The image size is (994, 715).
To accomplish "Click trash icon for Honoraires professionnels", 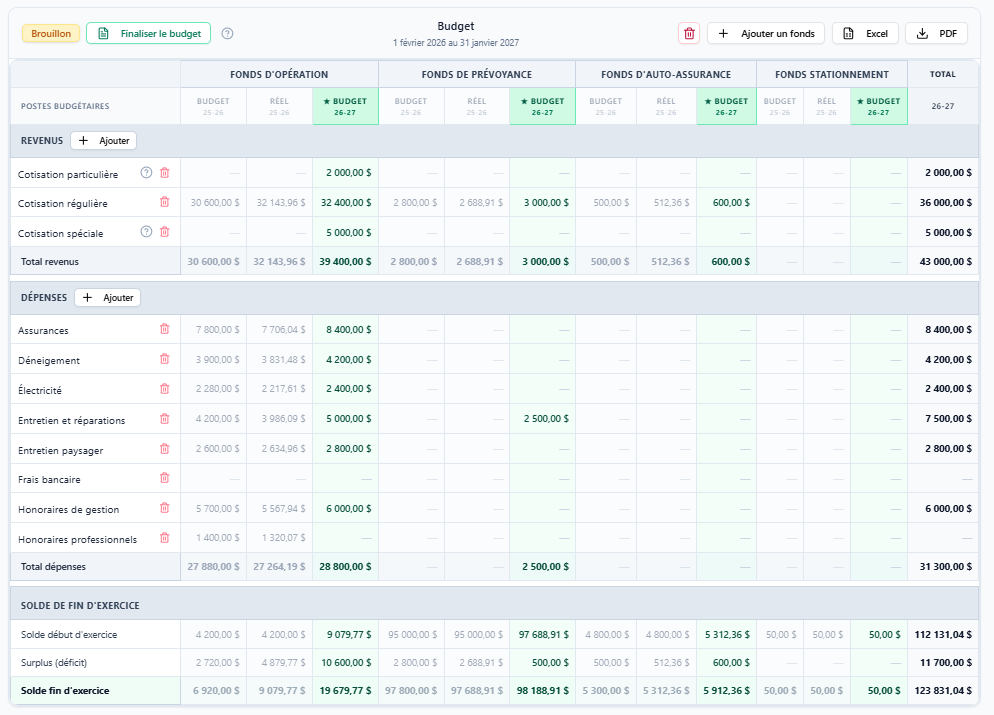I will click(165, 538).
